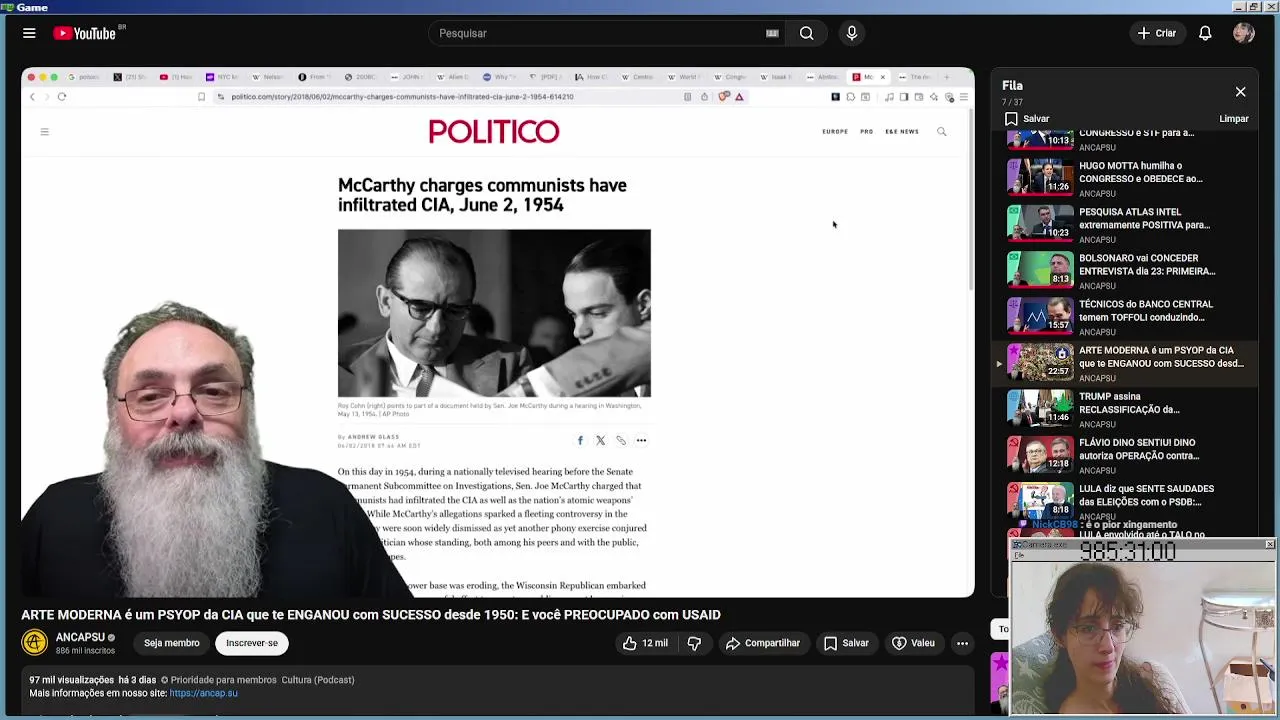Play TRUMP assina RECLASSIFICAÇÃO video
The height and width of the screenshot is (720, 1280).
1125,409
